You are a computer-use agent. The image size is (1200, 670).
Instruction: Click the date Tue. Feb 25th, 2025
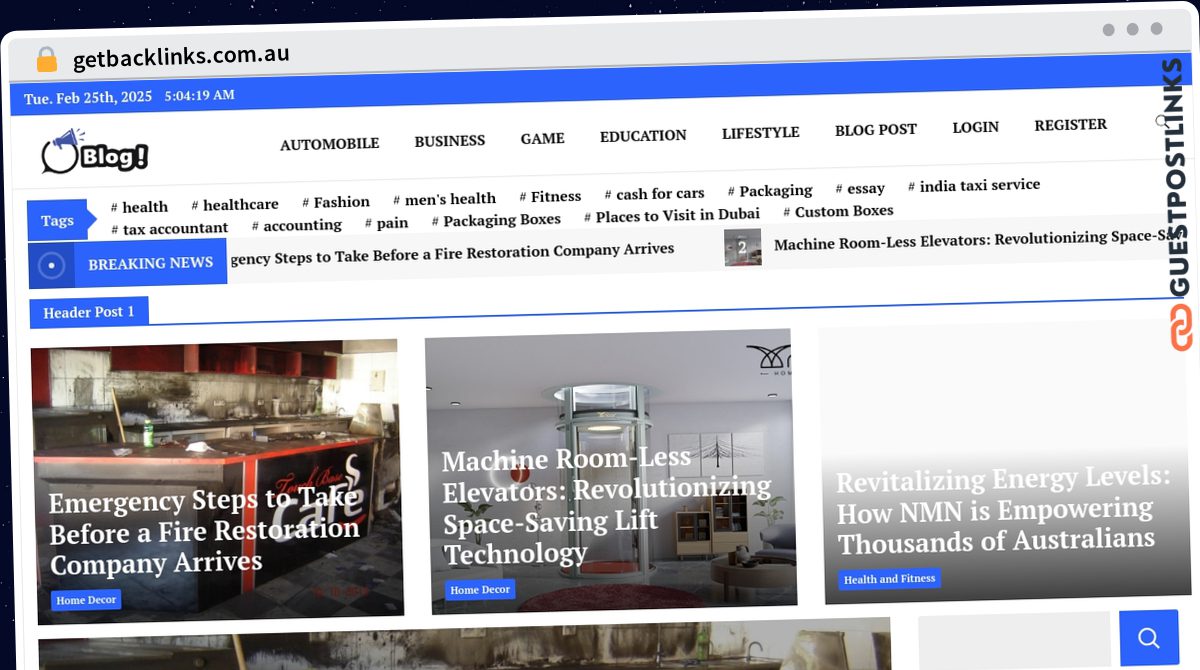pyautogui.click(x=87, y=99)
